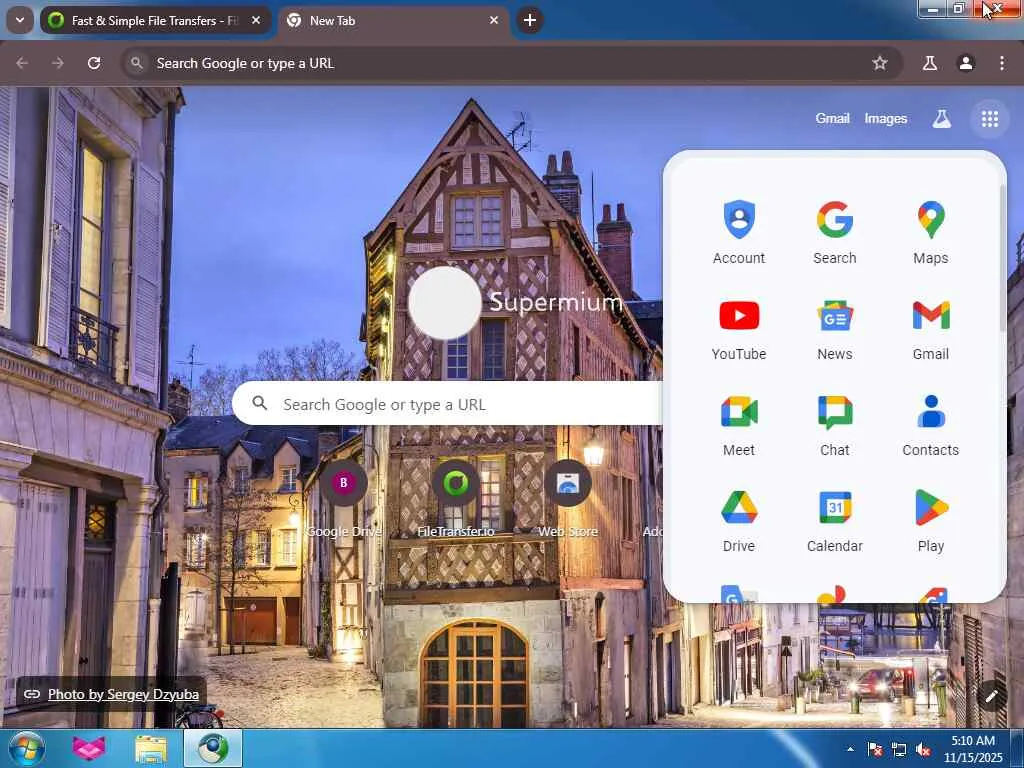
Task: Show hidden tray icons arrow
Action: [x=850, y=749]
